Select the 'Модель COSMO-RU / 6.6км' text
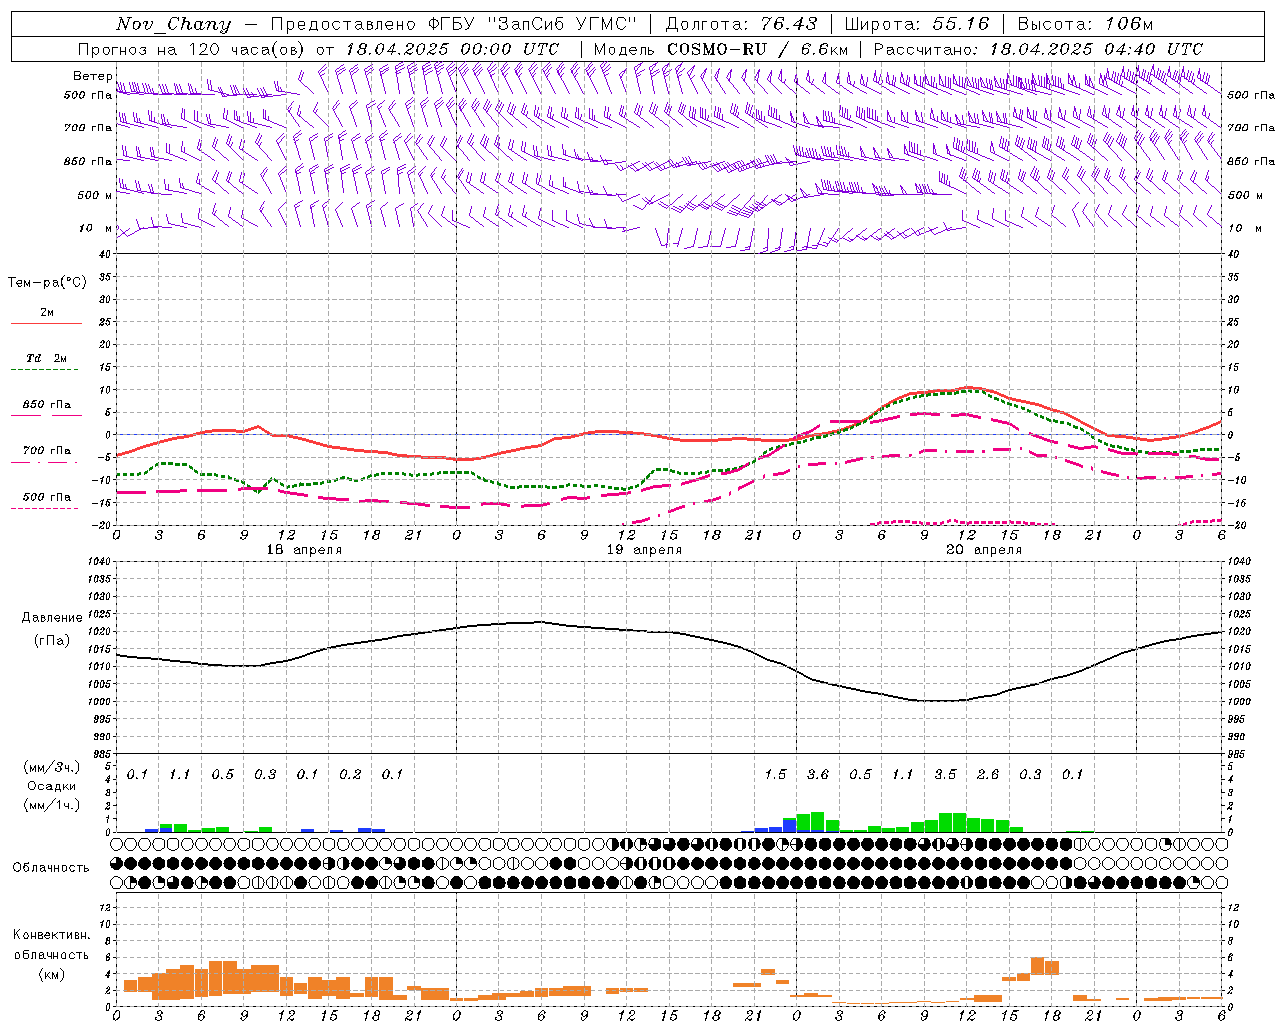This screenshot has width=1280, height=1024. coord(721,49)
